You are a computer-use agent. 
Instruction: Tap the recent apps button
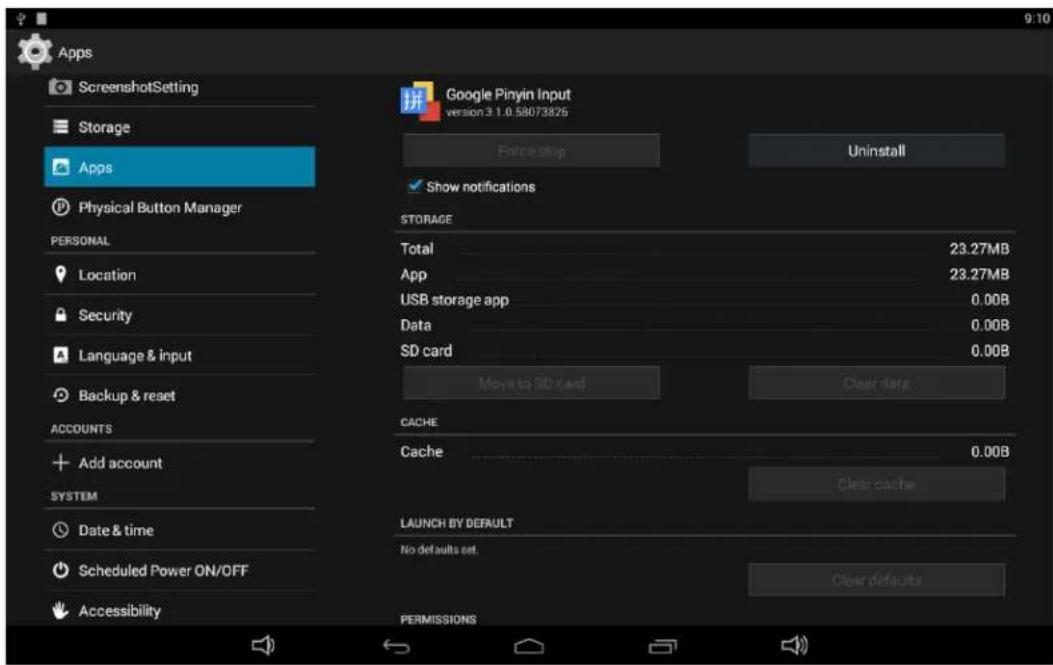click(x=663, y=646)
